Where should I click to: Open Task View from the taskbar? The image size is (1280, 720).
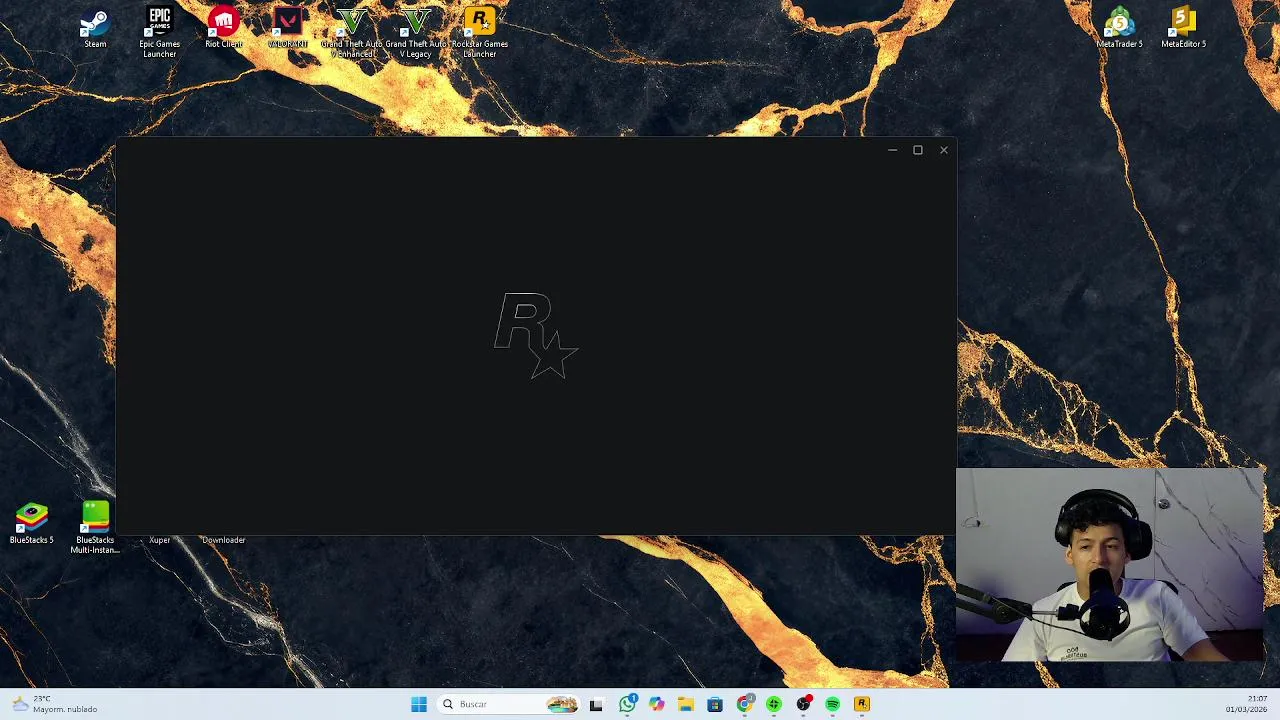596,704
